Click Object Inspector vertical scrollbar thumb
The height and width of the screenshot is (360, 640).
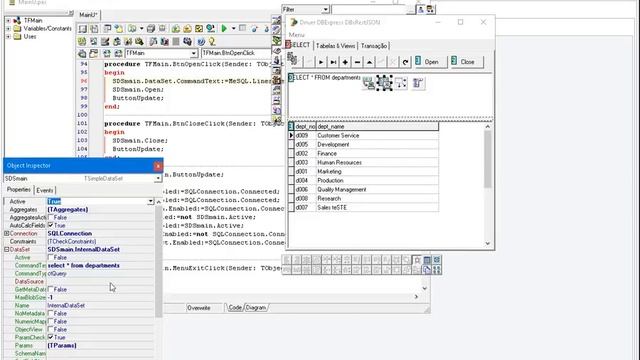click(x=158, y=261)
